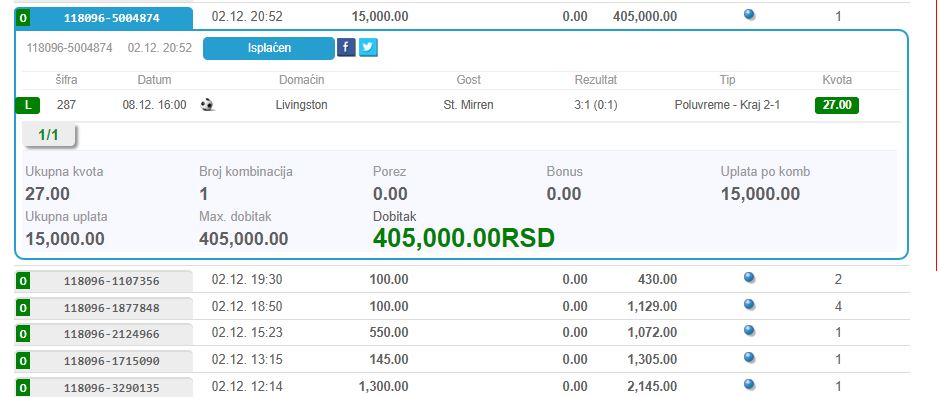Click Max. dobitak value 405,000.00
This screenshot has height=397, width=939.
tap(244, 239)
